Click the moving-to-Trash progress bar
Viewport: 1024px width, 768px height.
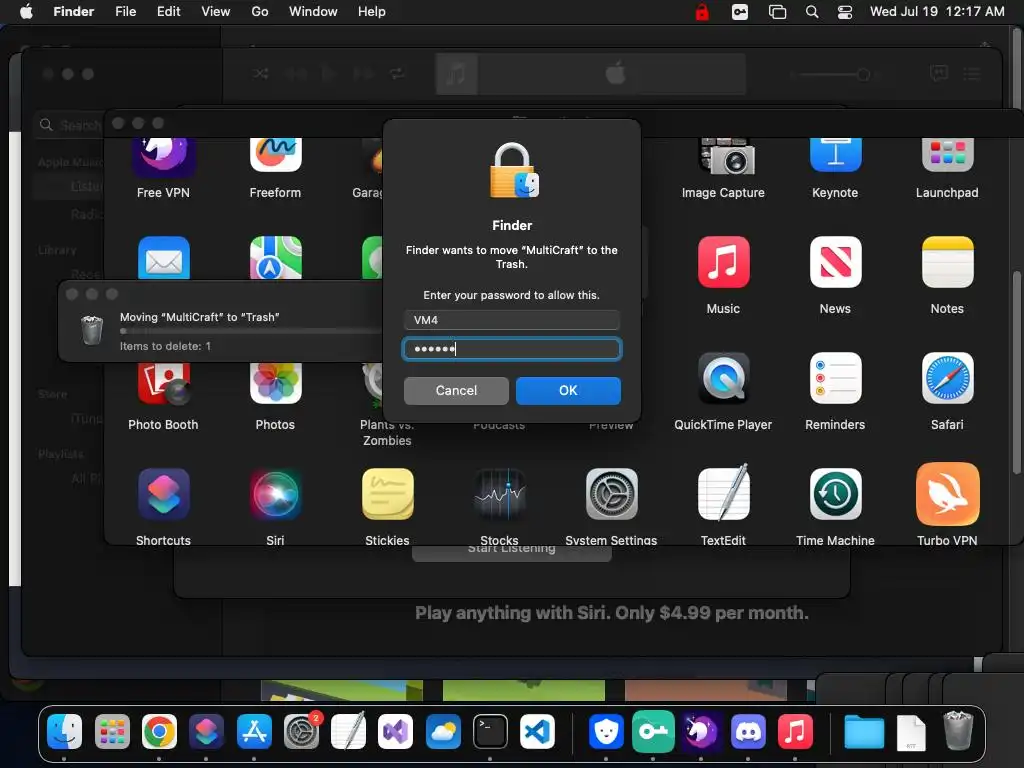(x=251, y=331)
